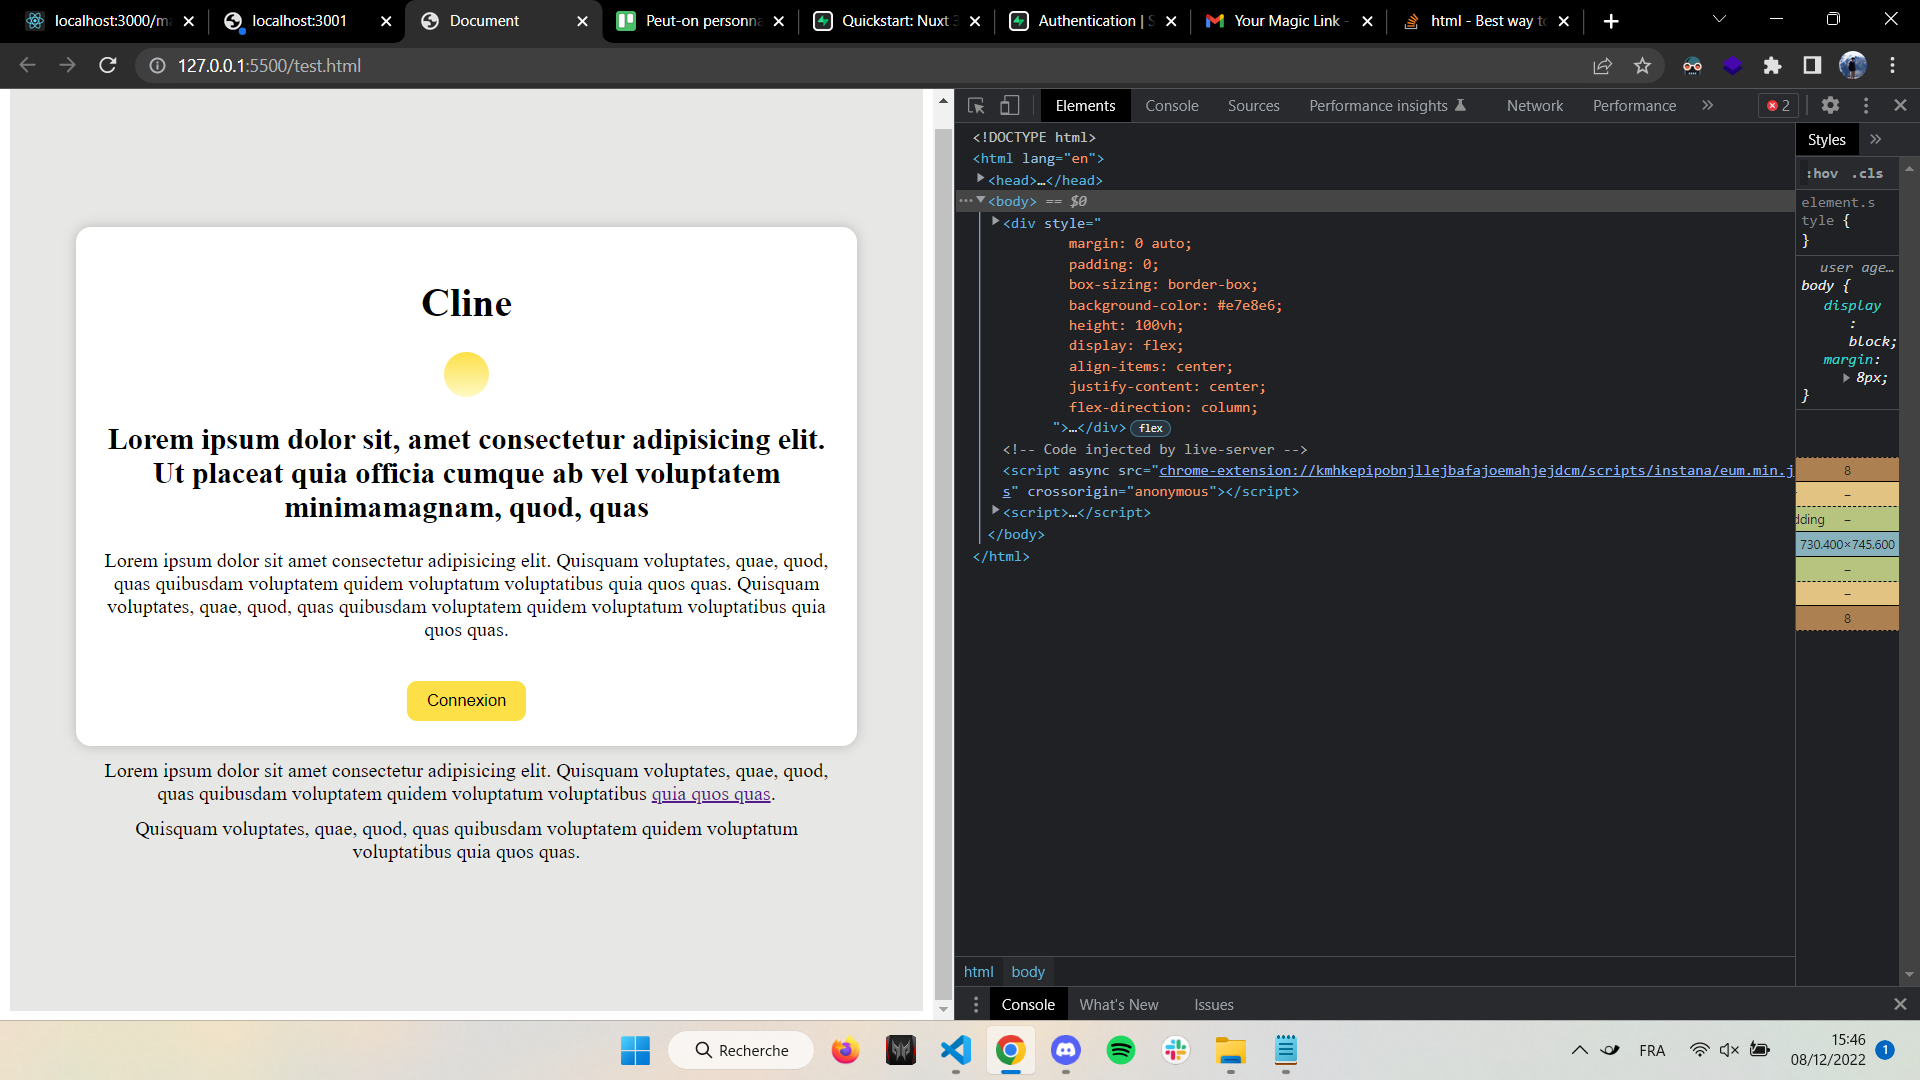Open Chrome extensions puzzle icon
1920x1080 pixels.
(1772, 66)
